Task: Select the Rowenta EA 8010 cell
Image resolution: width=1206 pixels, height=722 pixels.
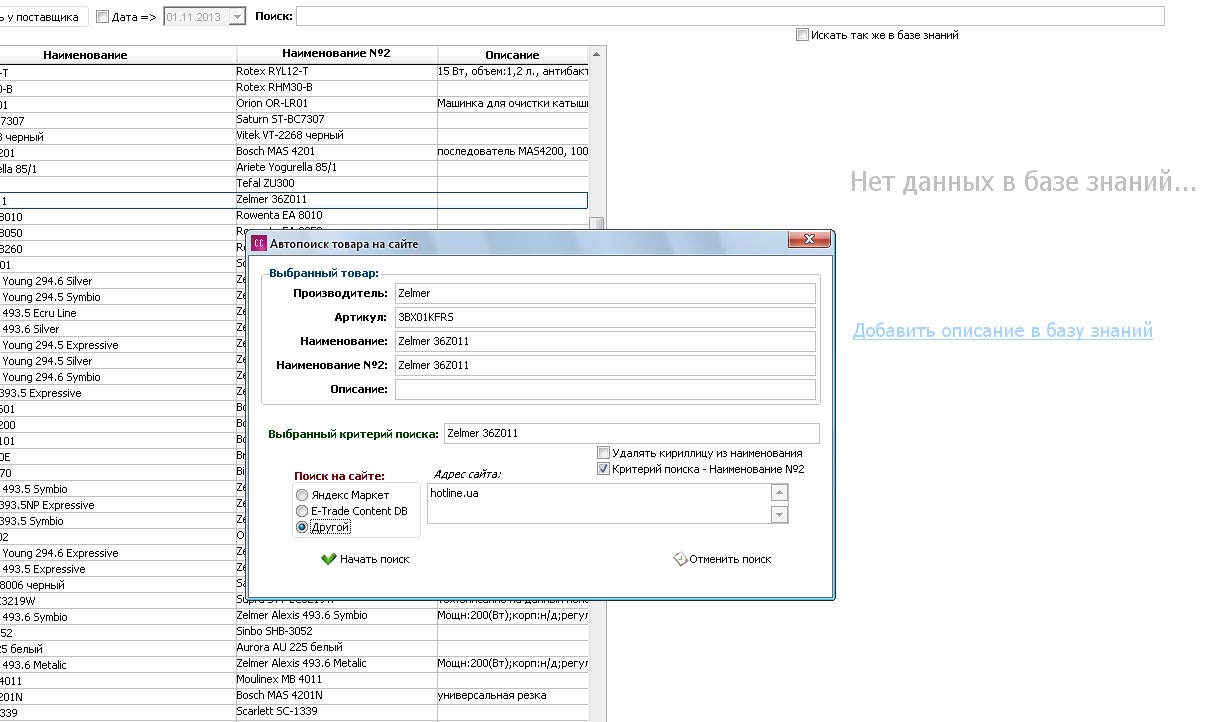Action: pos(336,216)
